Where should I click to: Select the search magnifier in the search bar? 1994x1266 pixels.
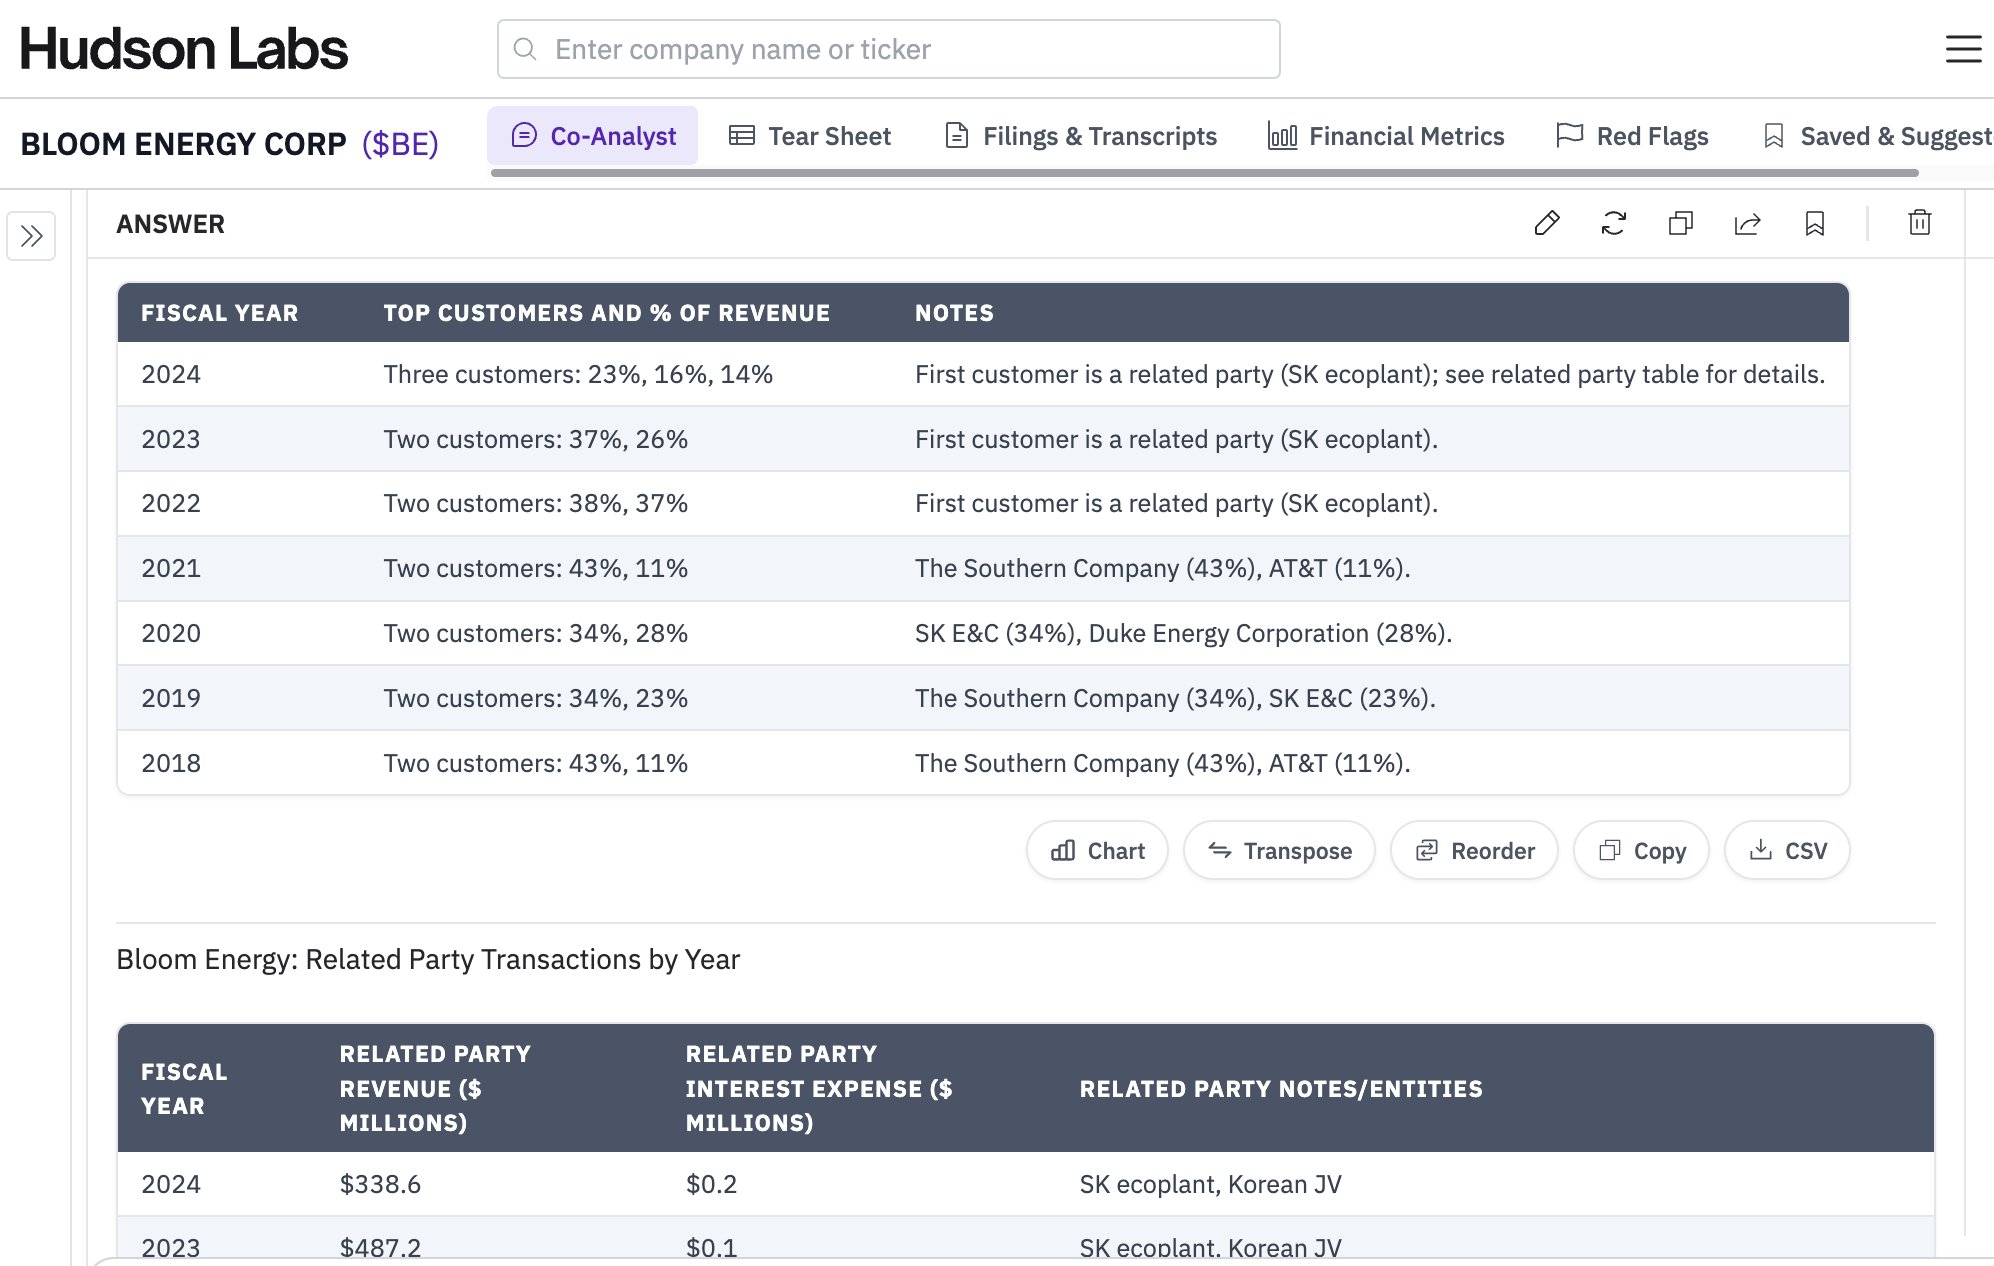(x=527, y=48)
